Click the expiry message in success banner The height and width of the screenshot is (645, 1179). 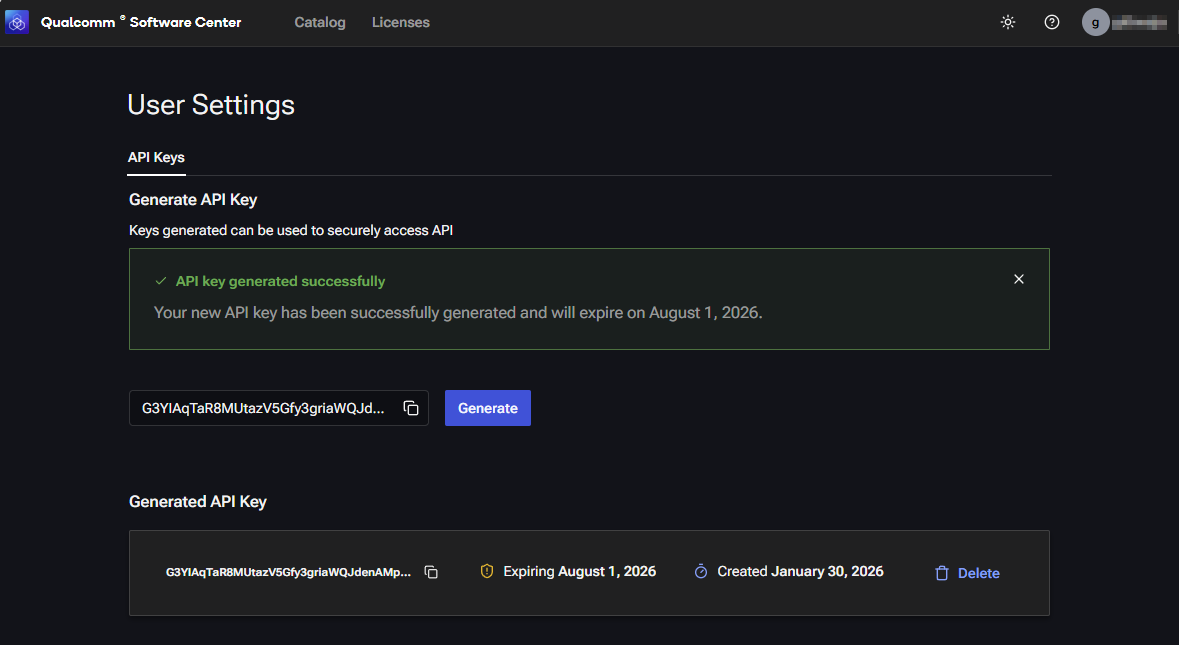(x=458, y=313)
